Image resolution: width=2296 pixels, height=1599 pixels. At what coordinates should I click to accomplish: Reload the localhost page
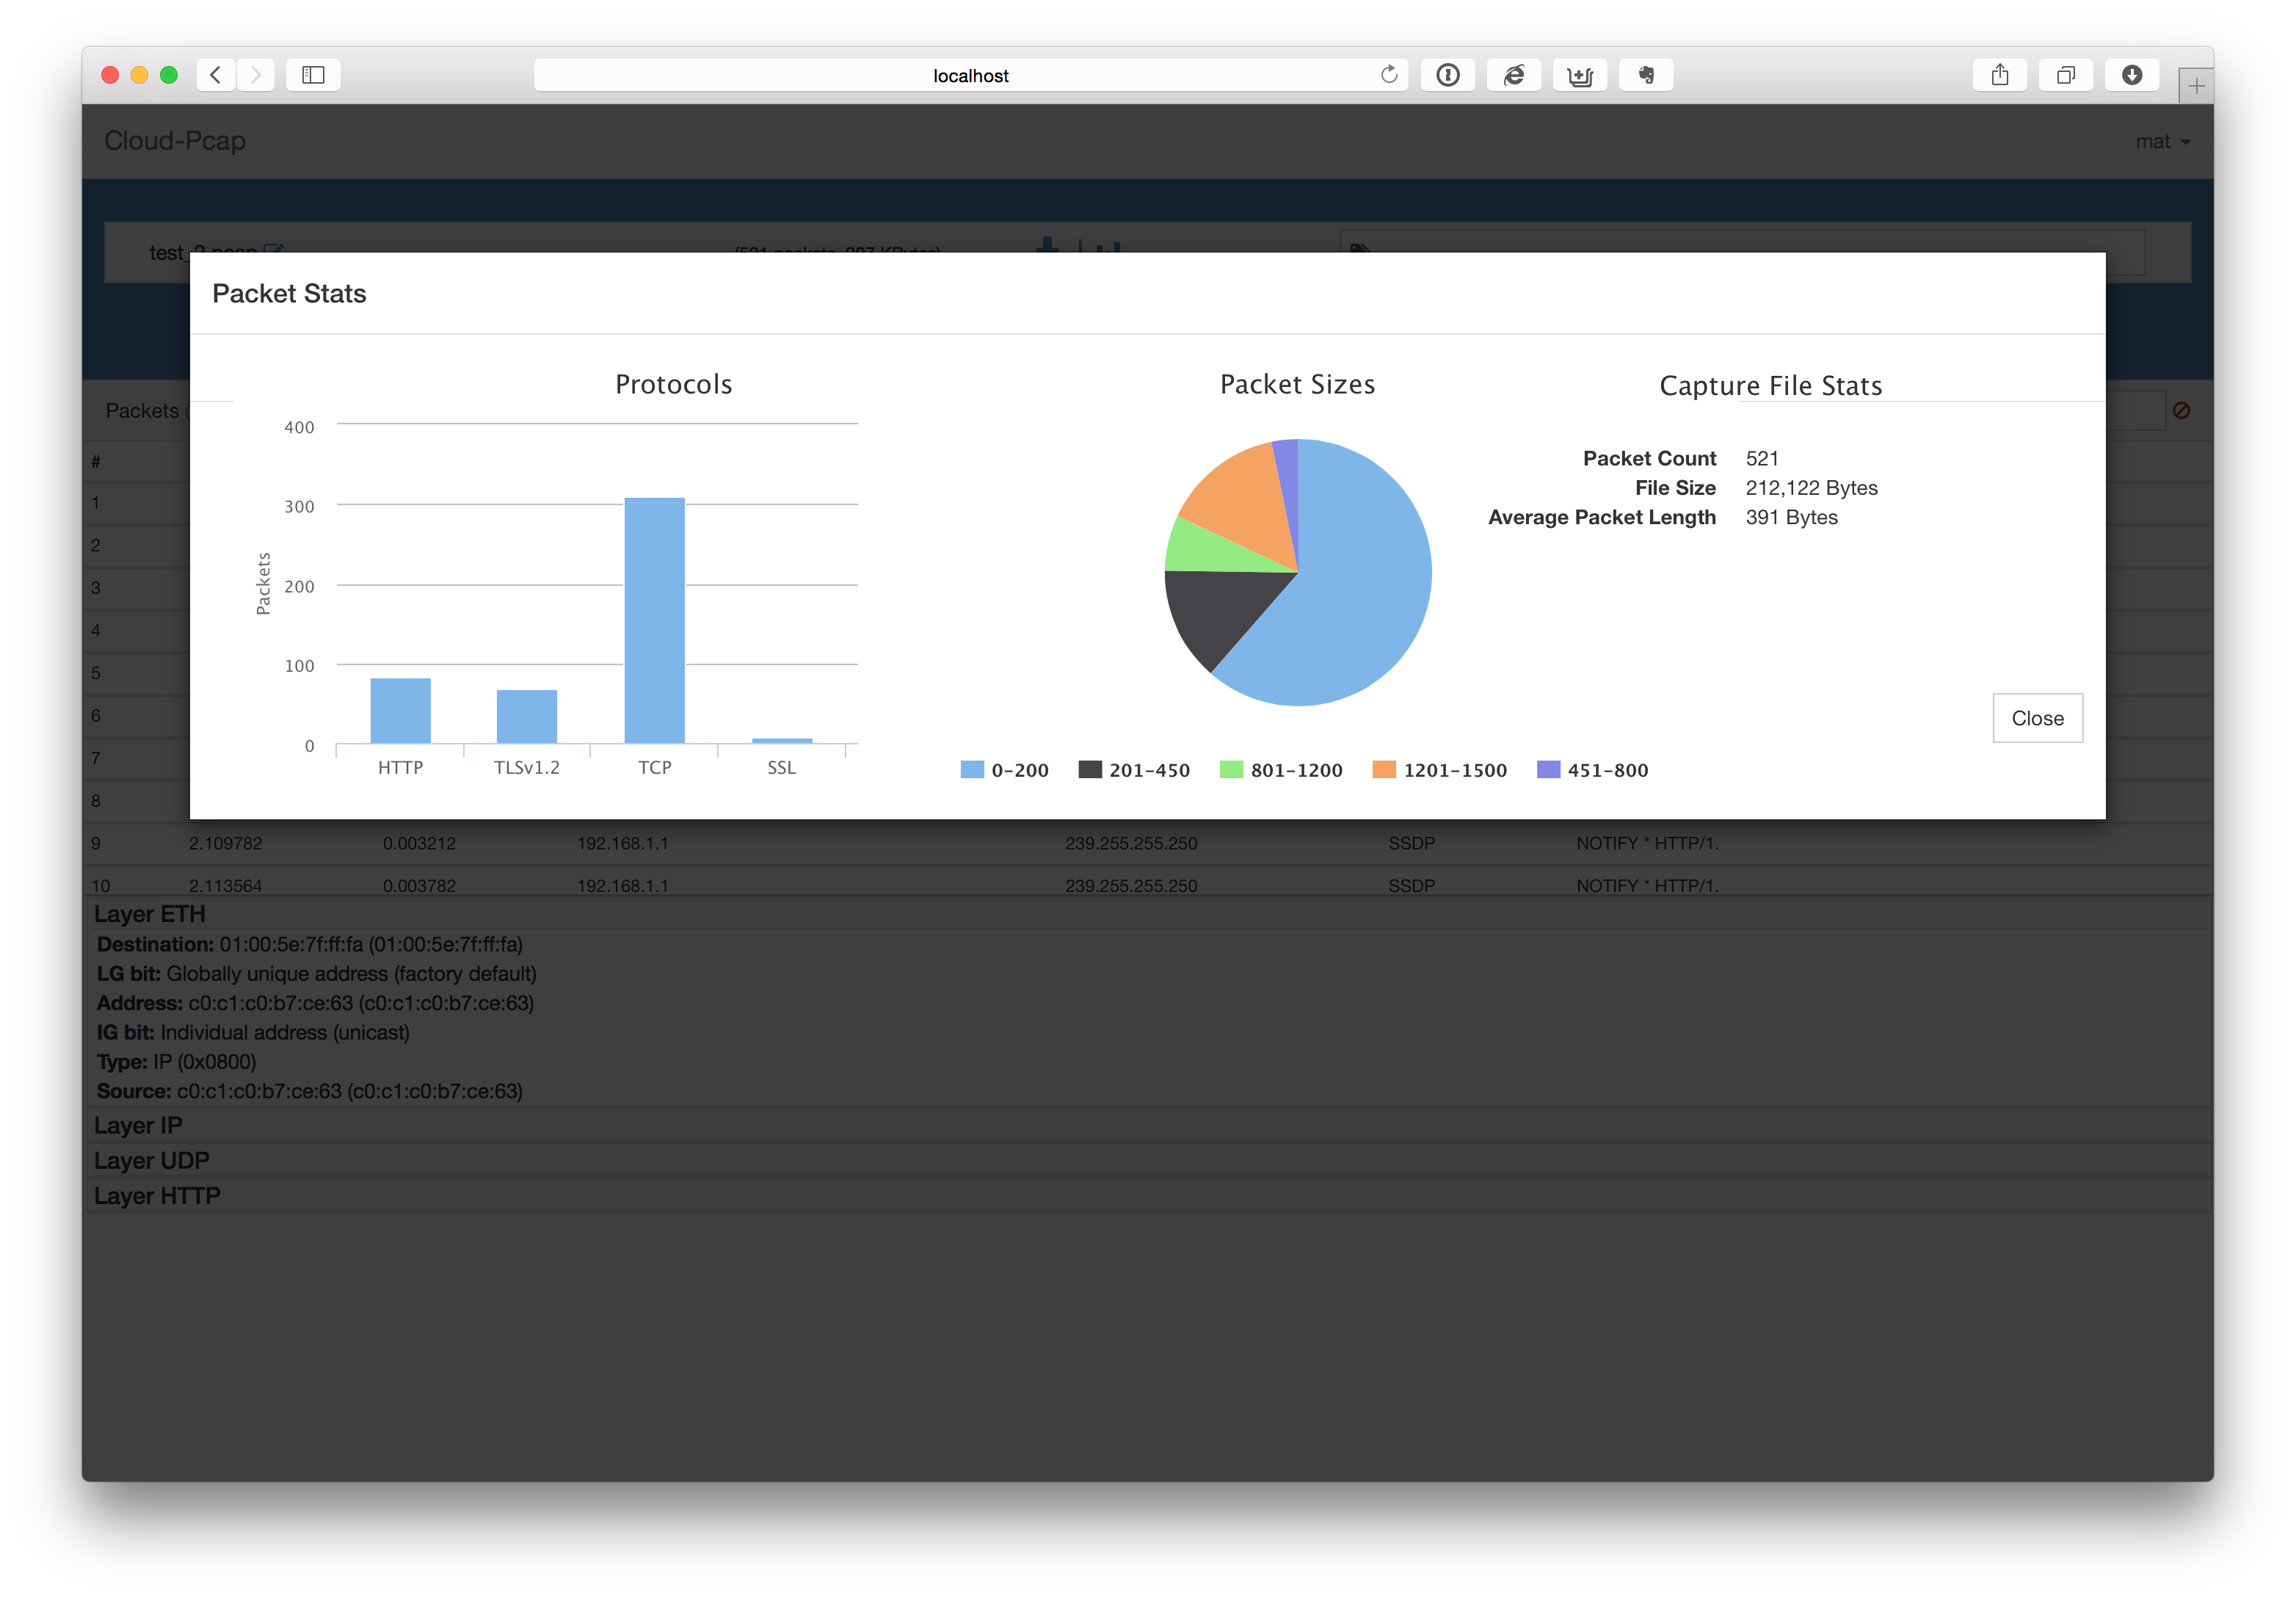pyautogui.click(x=1388, y=75)
